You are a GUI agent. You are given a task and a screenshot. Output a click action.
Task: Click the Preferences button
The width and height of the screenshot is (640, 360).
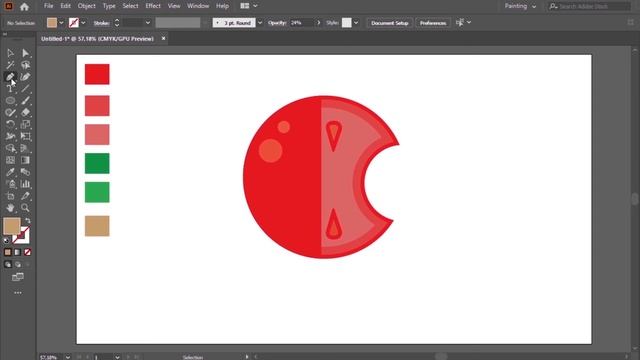[433, 23]
